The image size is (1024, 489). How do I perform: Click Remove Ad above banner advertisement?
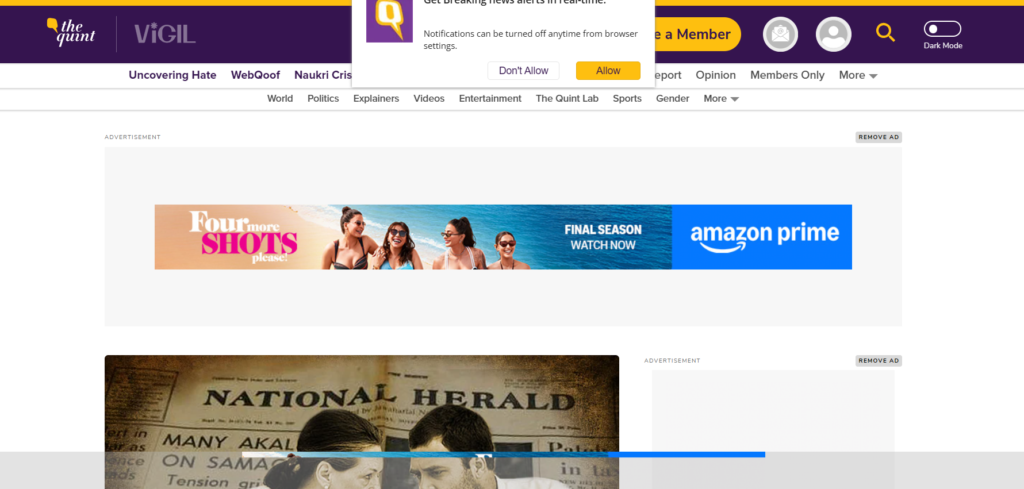click(878, 137)
